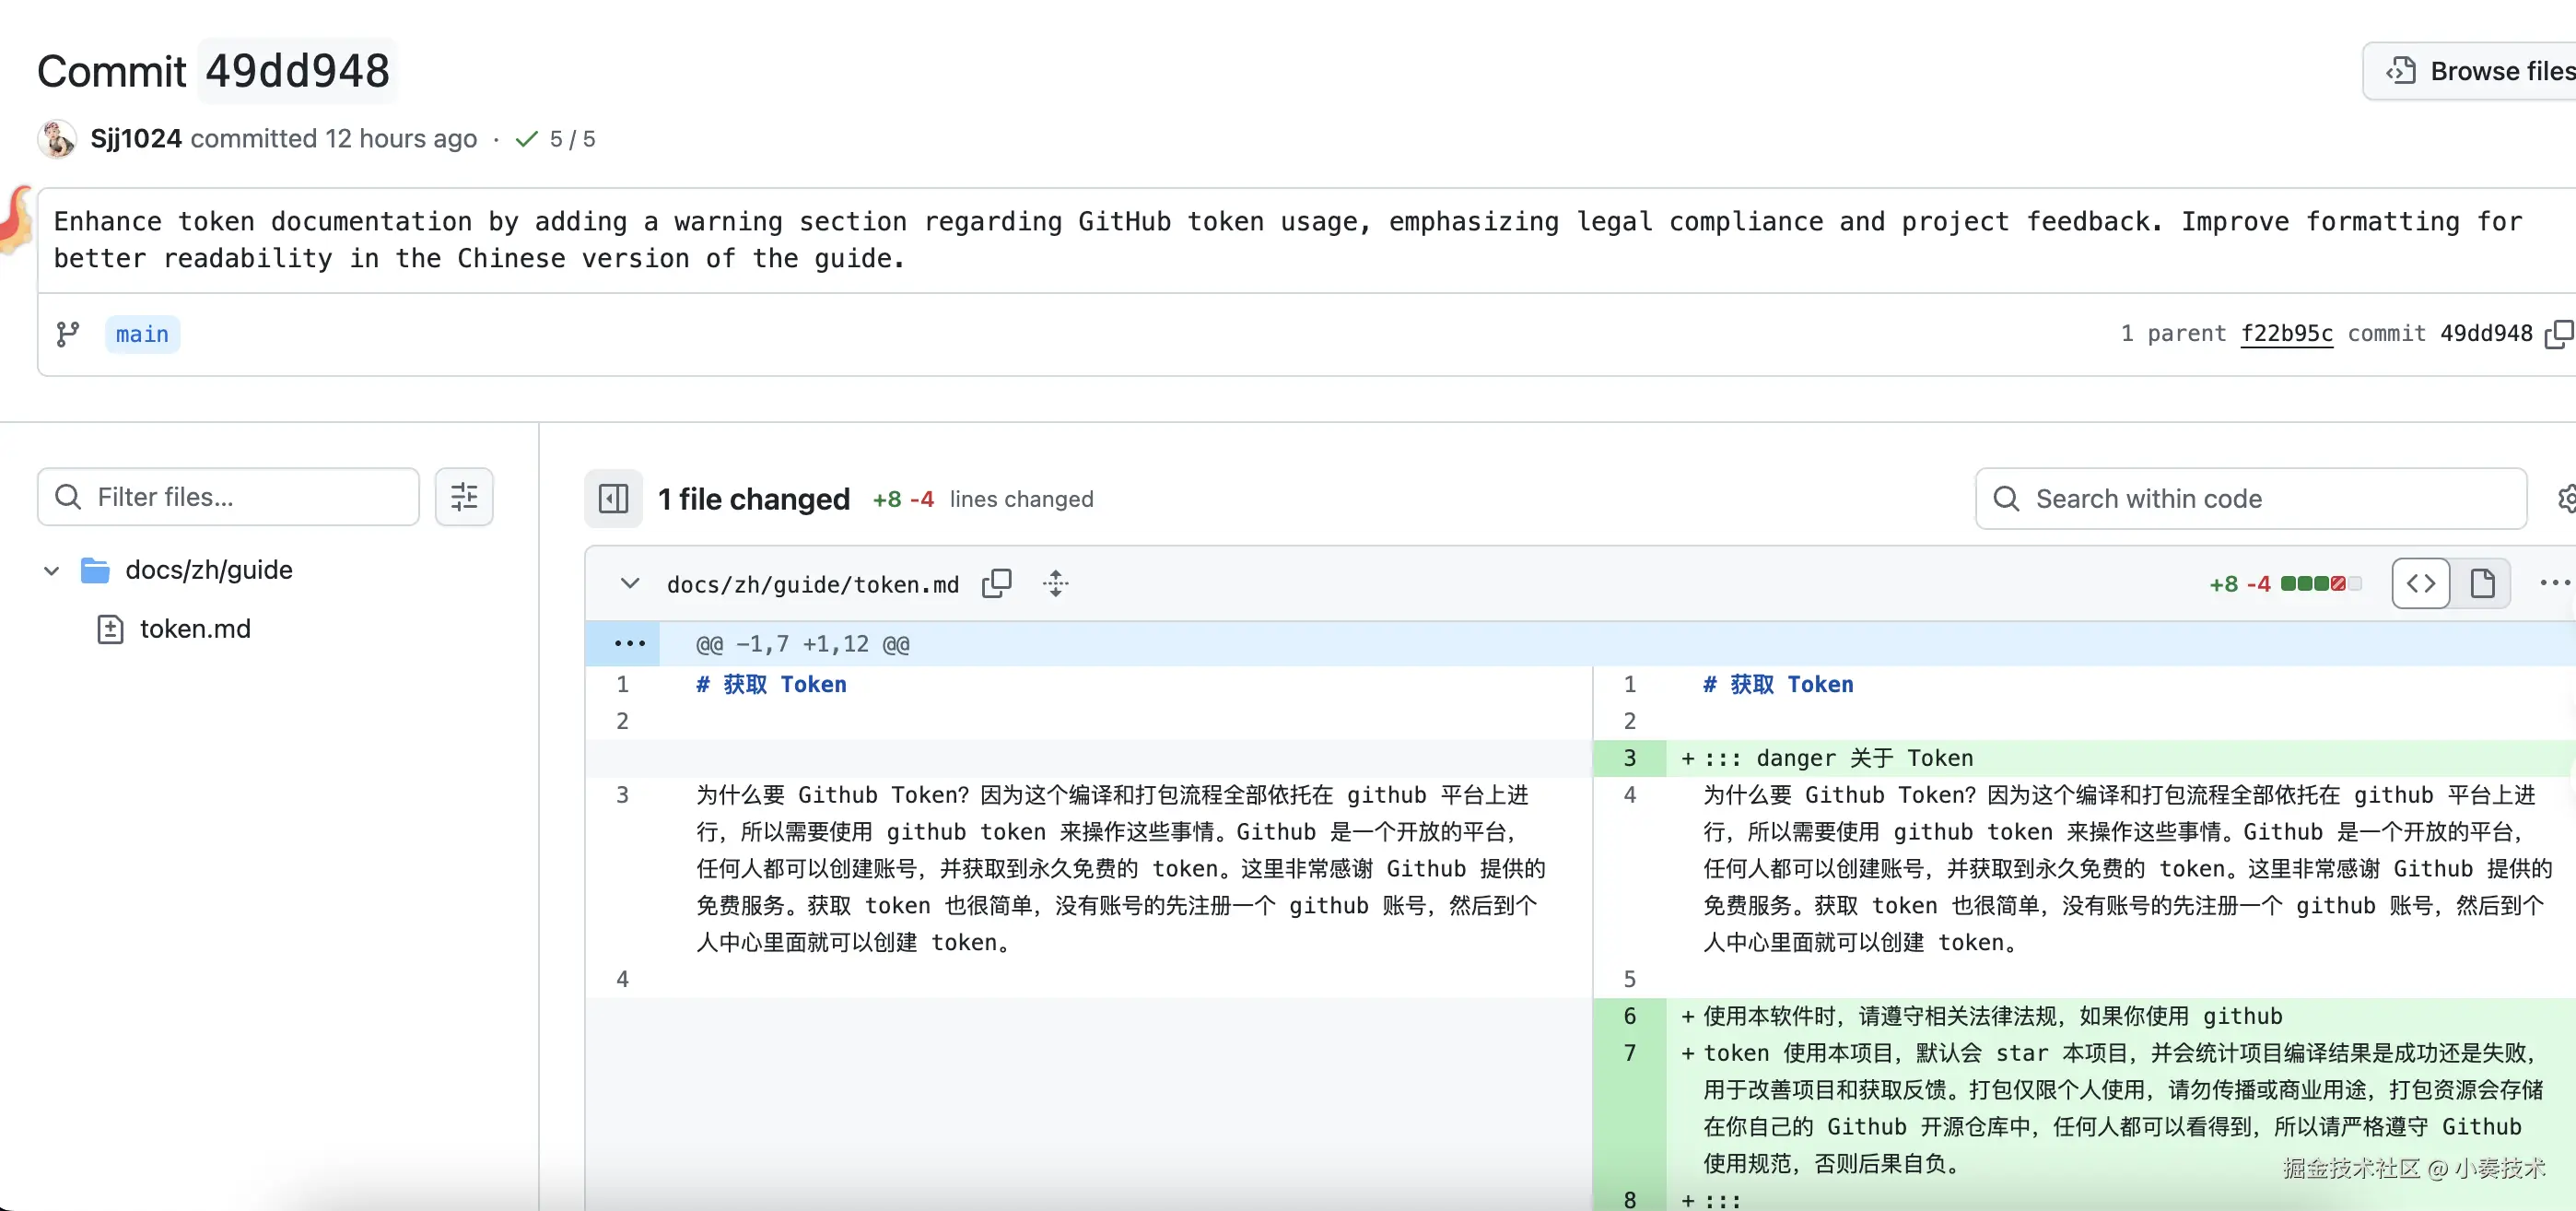Switch to rich rendered diff view
The width and height of the screenshot is (2576, 1211).
click(2482, 584)
